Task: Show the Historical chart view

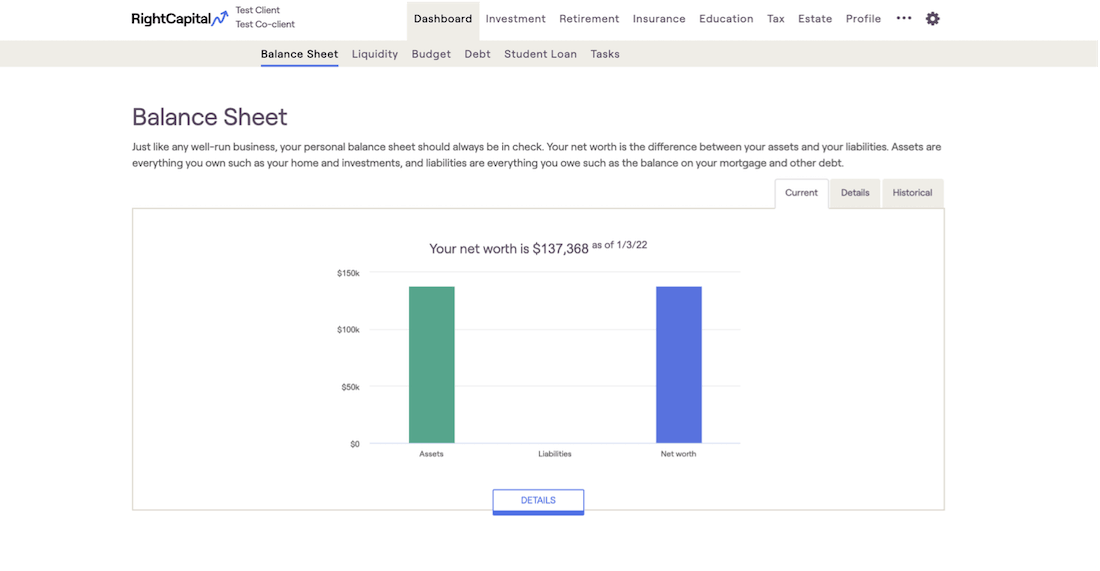Action: click(x=912, y=193)
